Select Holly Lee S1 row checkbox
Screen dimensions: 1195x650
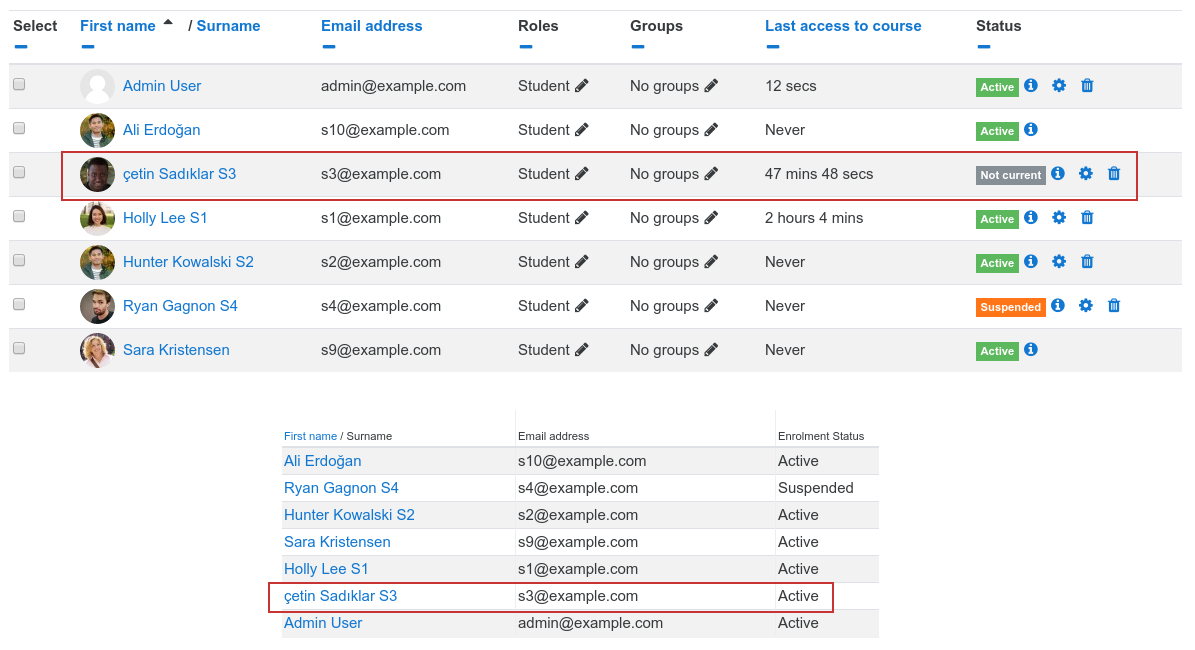[x=19, y=216]
